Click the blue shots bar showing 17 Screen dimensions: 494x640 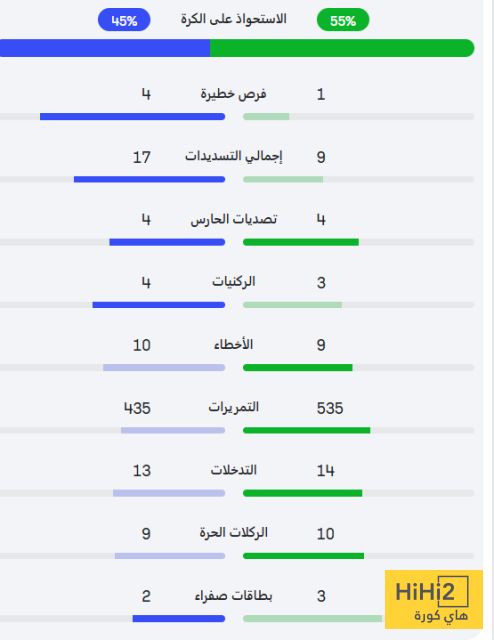(149, 179)
